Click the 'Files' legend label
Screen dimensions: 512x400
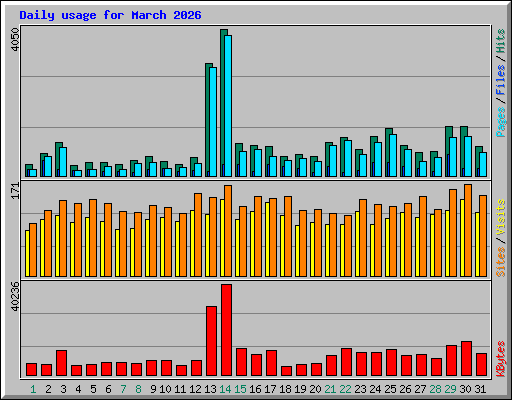(500, 80)
